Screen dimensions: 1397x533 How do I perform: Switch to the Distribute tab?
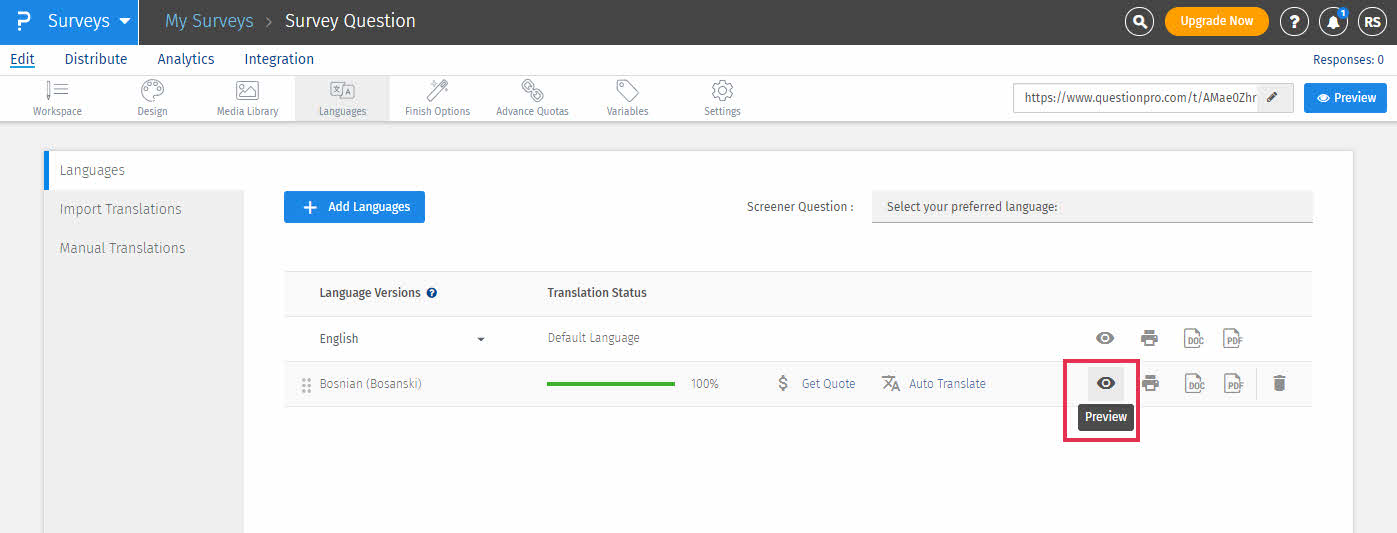pos(96,59)
